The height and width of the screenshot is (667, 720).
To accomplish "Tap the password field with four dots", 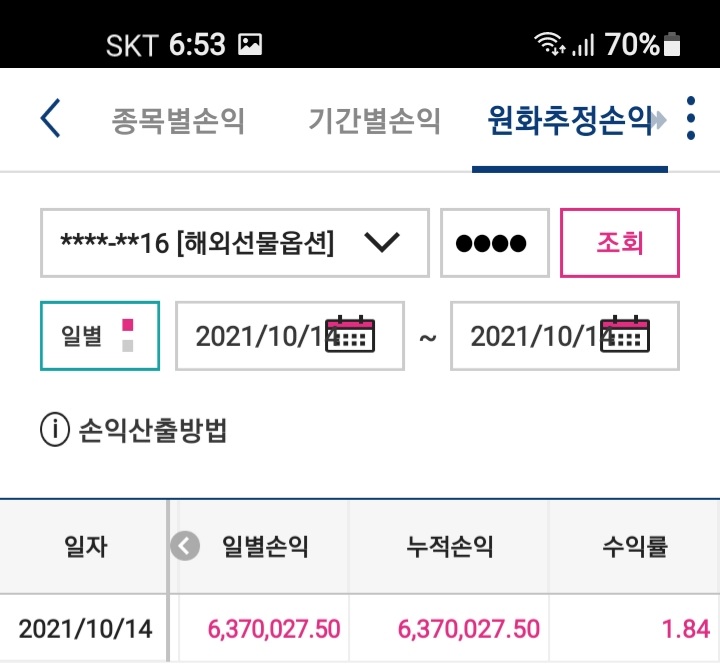I will 495,243.
